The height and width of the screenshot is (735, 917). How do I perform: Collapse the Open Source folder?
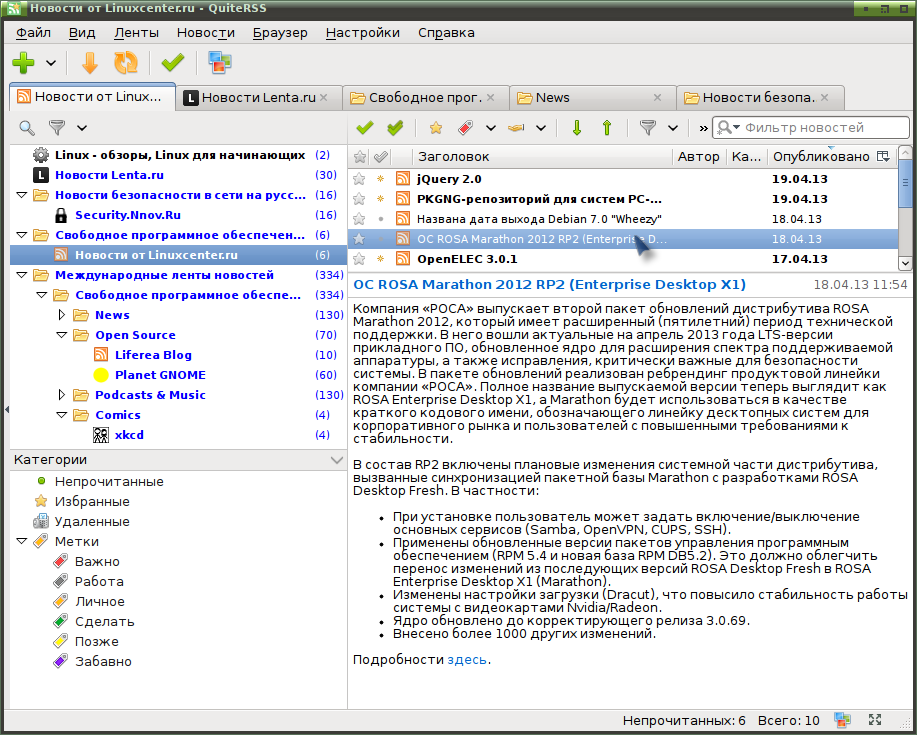click(61, 335)
